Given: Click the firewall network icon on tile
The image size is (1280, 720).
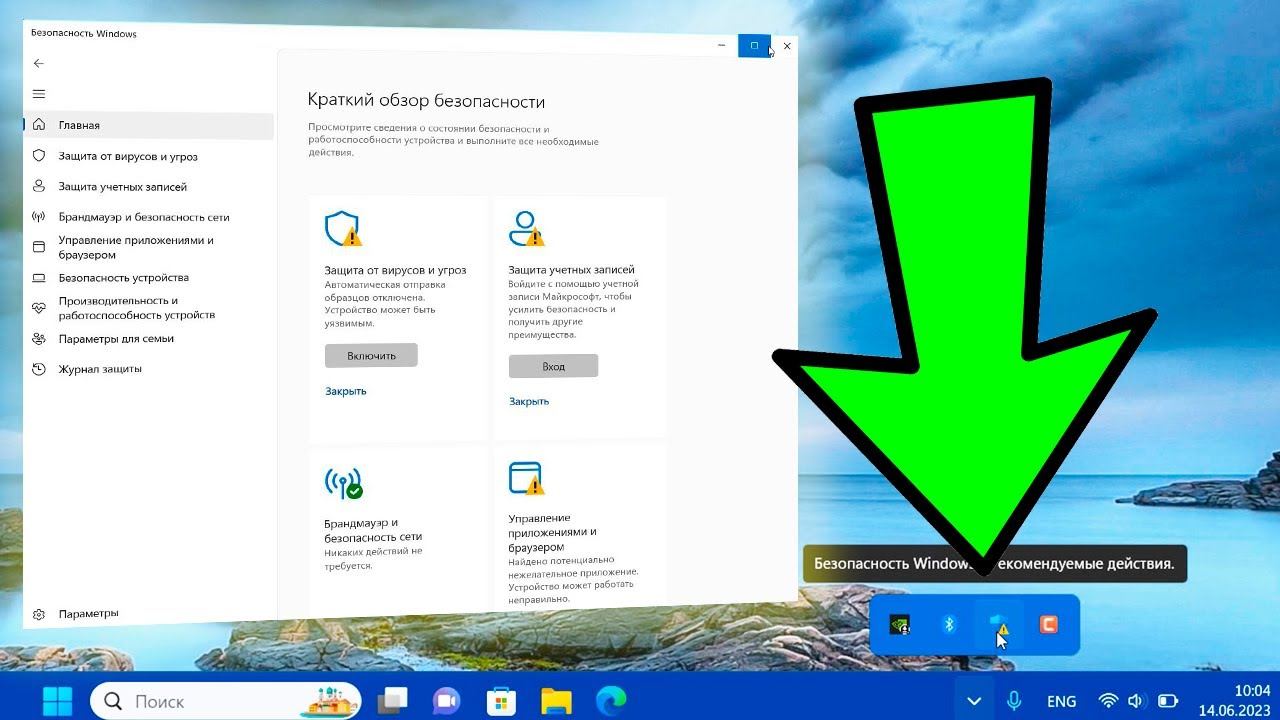Looking at the screenshot, I should click(x=343, y=484).
